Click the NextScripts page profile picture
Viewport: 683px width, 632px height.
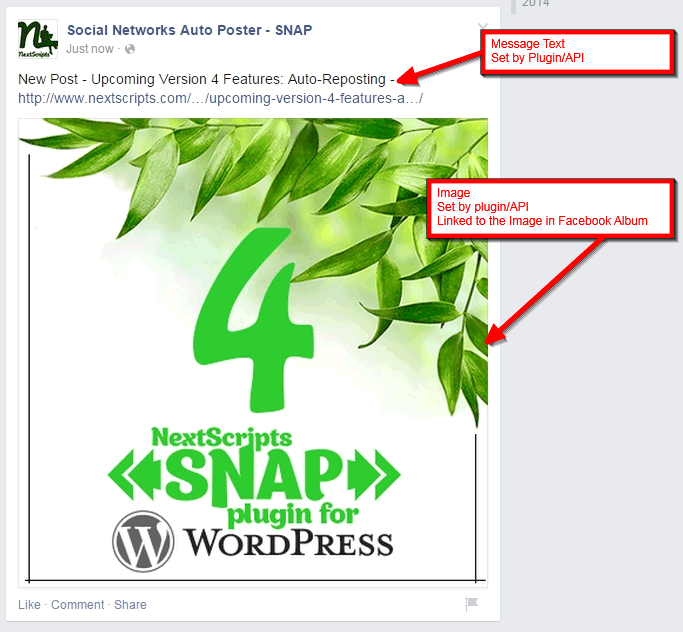tap(37, 39)
